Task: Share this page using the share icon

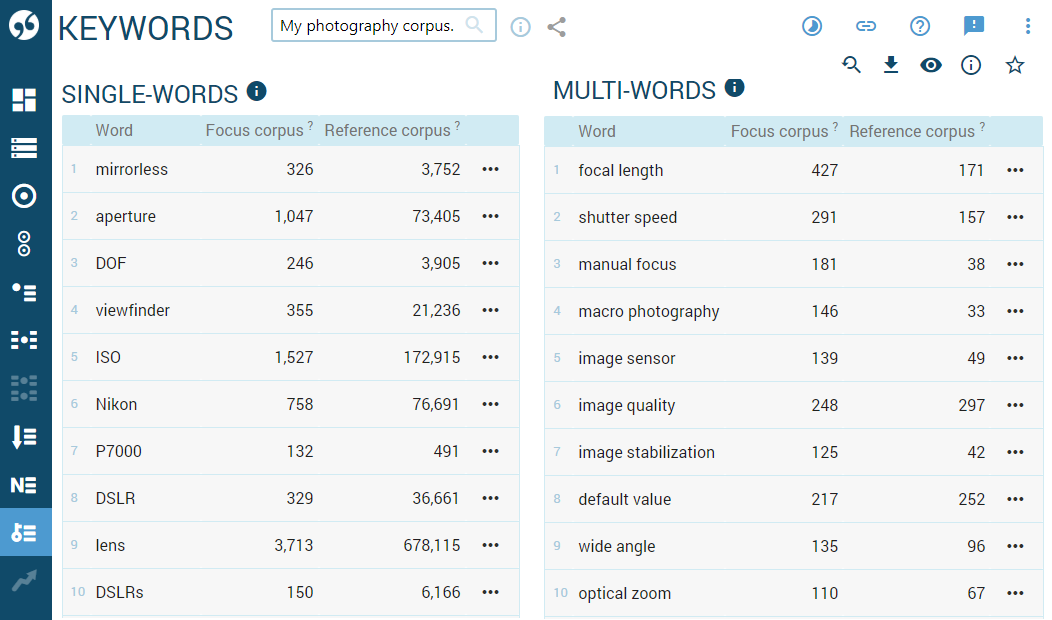Action: tap(557, 28)
